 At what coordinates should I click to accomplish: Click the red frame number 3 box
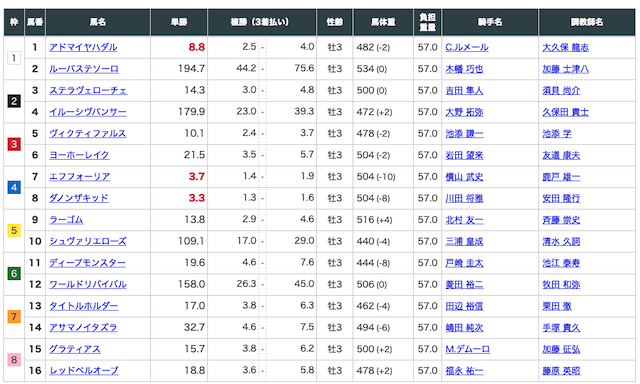tap(14, 144)
